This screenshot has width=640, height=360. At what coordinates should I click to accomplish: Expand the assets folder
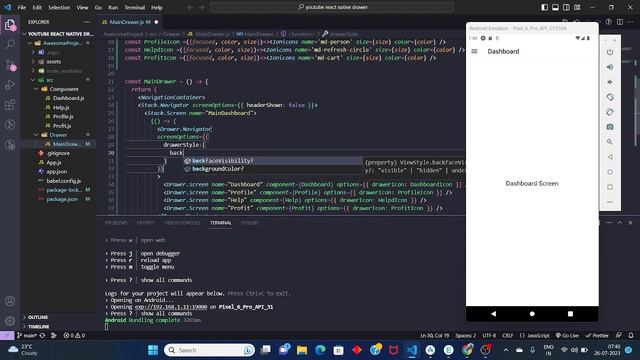point(58,62)
